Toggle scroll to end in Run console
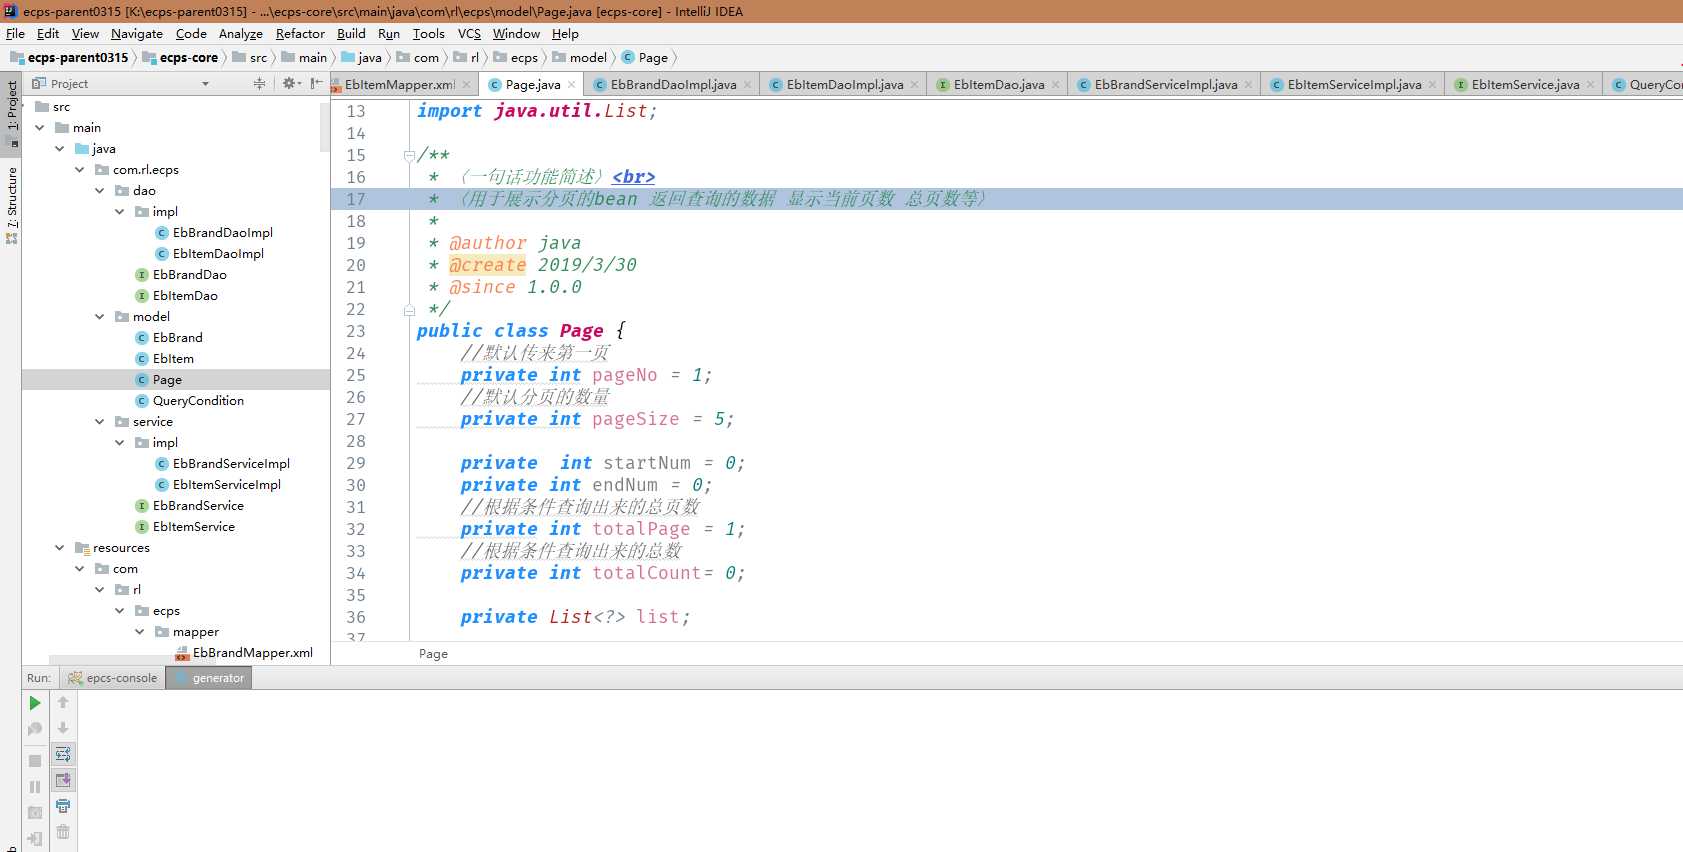This screenshot has height=852, width=1683. pos(63,780)
